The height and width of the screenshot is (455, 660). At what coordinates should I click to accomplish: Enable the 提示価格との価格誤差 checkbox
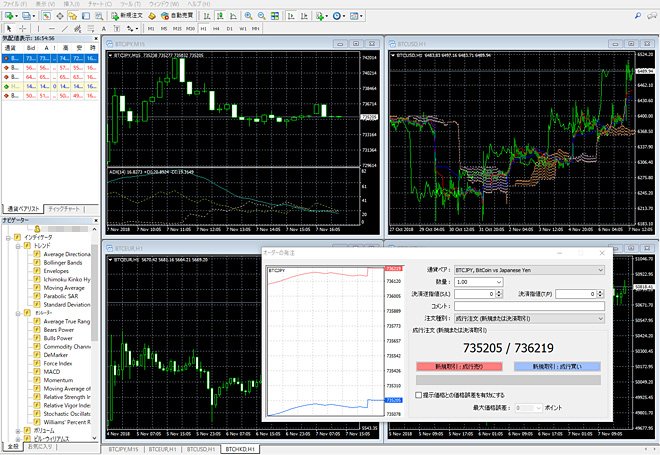coord(418,395)
